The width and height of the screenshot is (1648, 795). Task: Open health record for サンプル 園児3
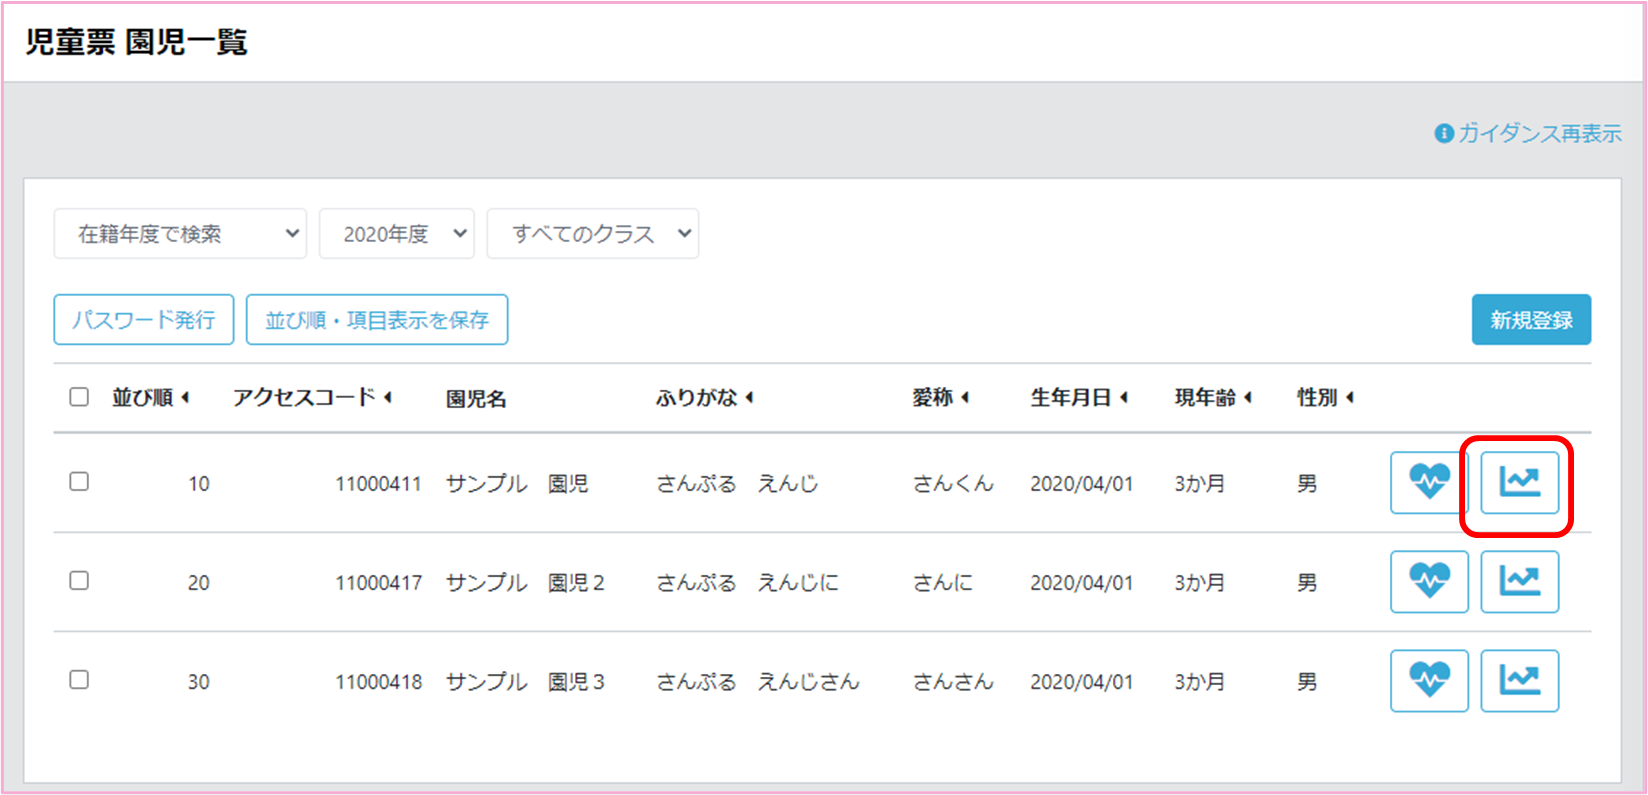pyautogui.click(x=1429, y=681)
